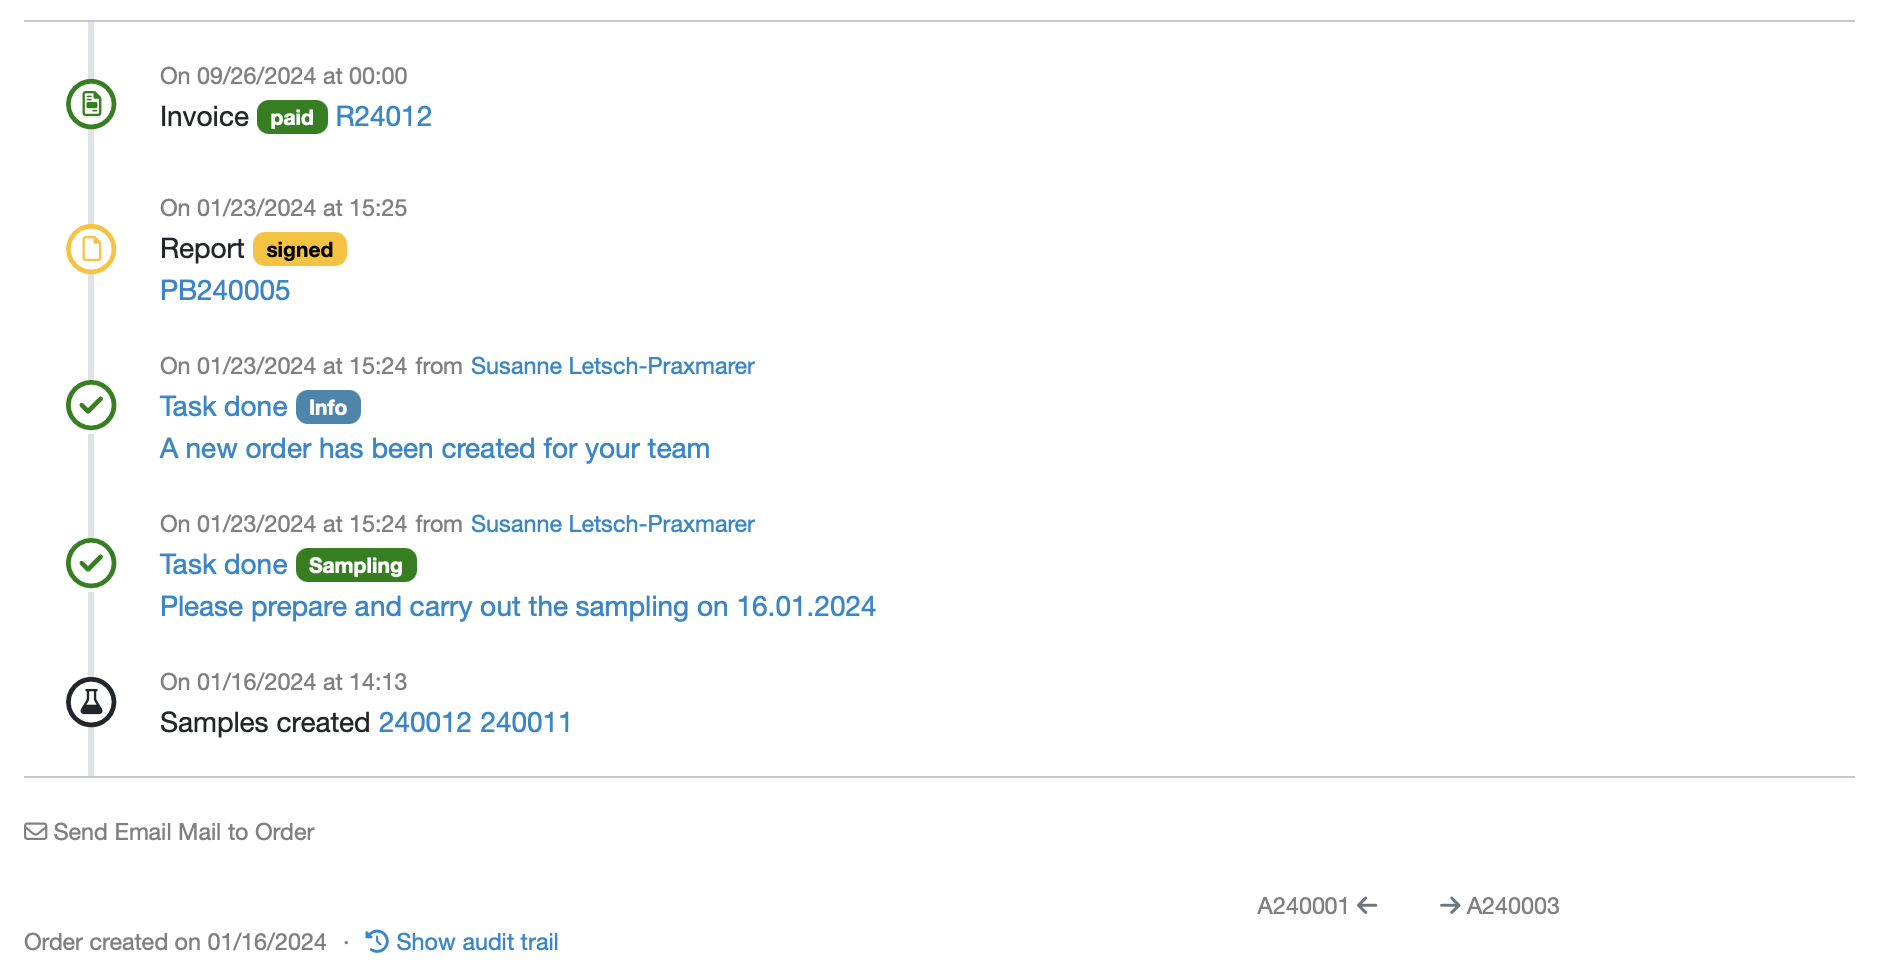The height and width of the screenshot is (970, 1884).
Task: Click the green 'paid' invoice badge
Action: (292, 118)
